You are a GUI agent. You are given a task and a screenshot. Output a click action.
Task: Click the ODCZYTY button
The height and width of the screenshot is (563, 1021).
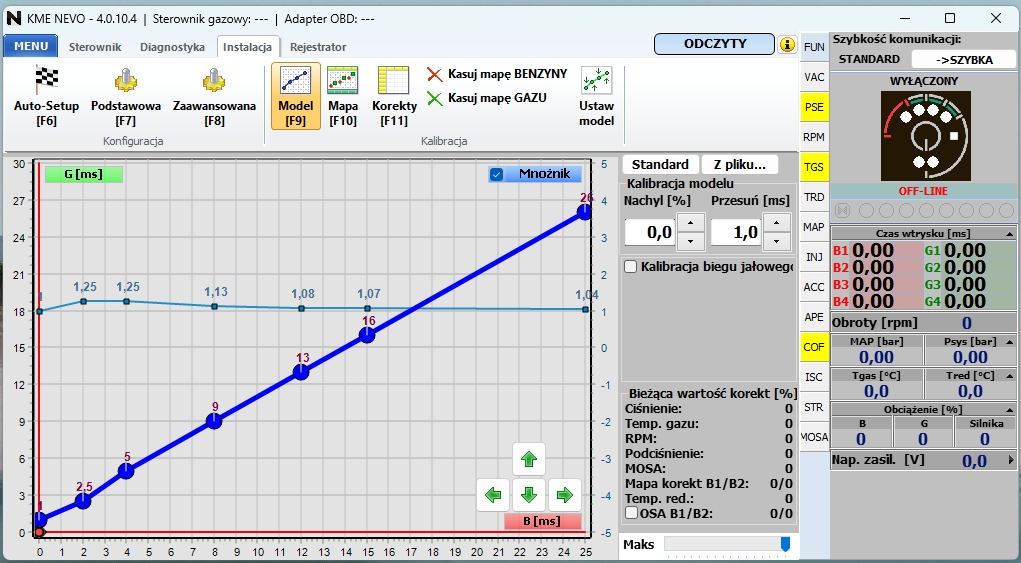click(714, 44)
